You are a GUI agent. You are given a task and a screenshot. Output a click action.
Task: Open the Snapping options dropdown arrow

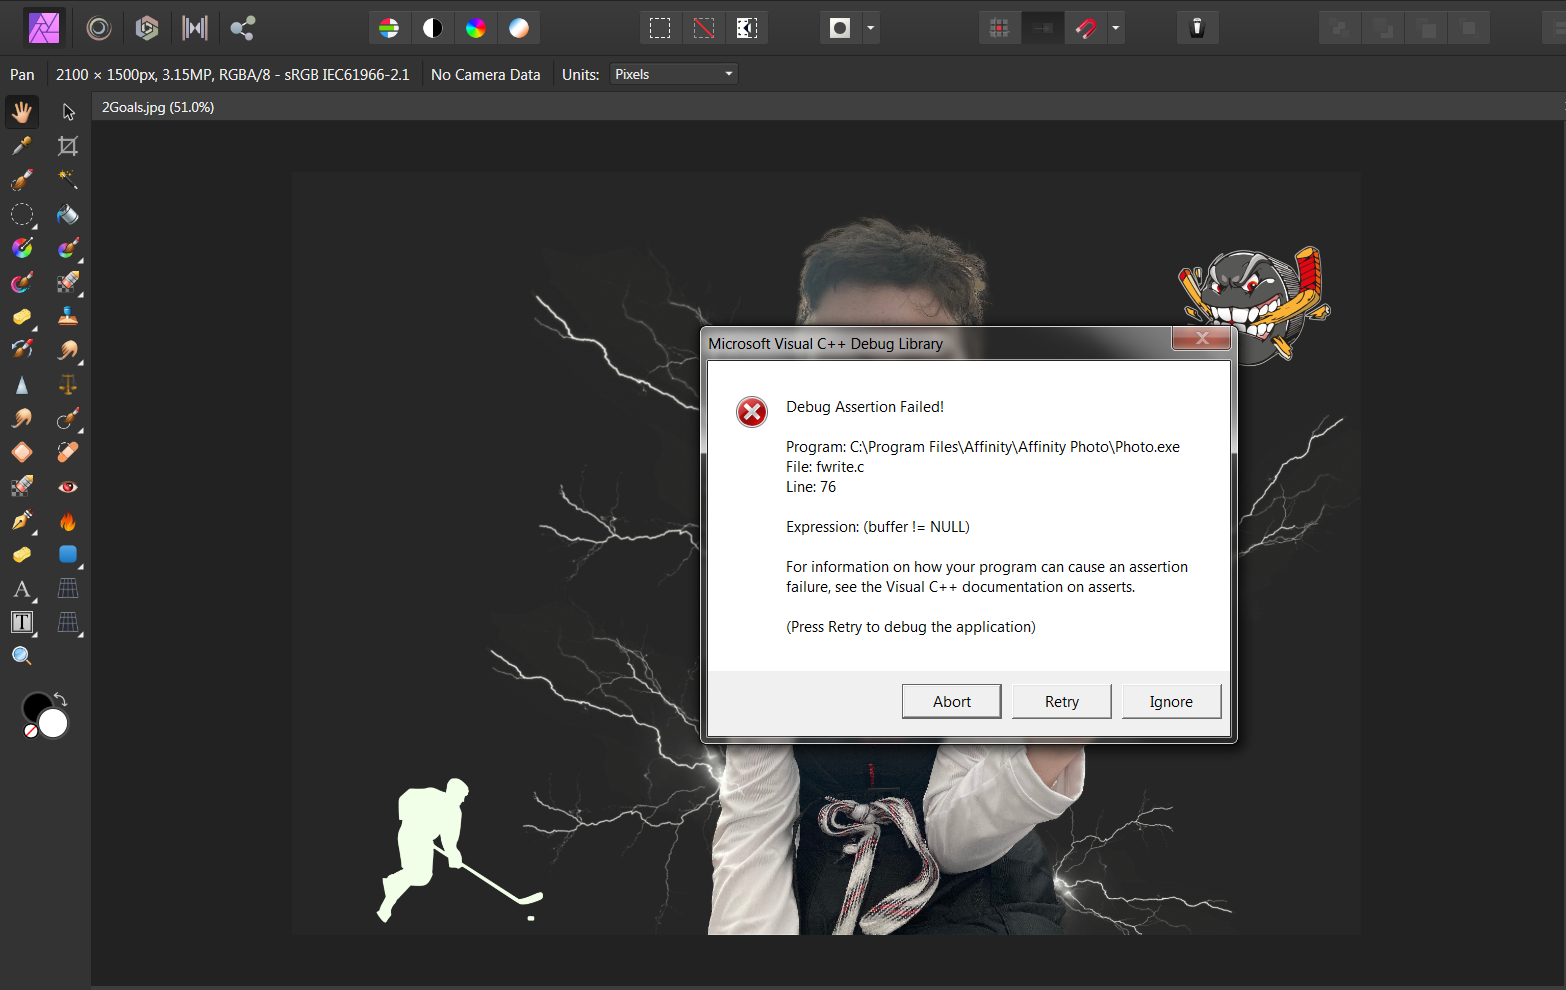(1116, 28)
